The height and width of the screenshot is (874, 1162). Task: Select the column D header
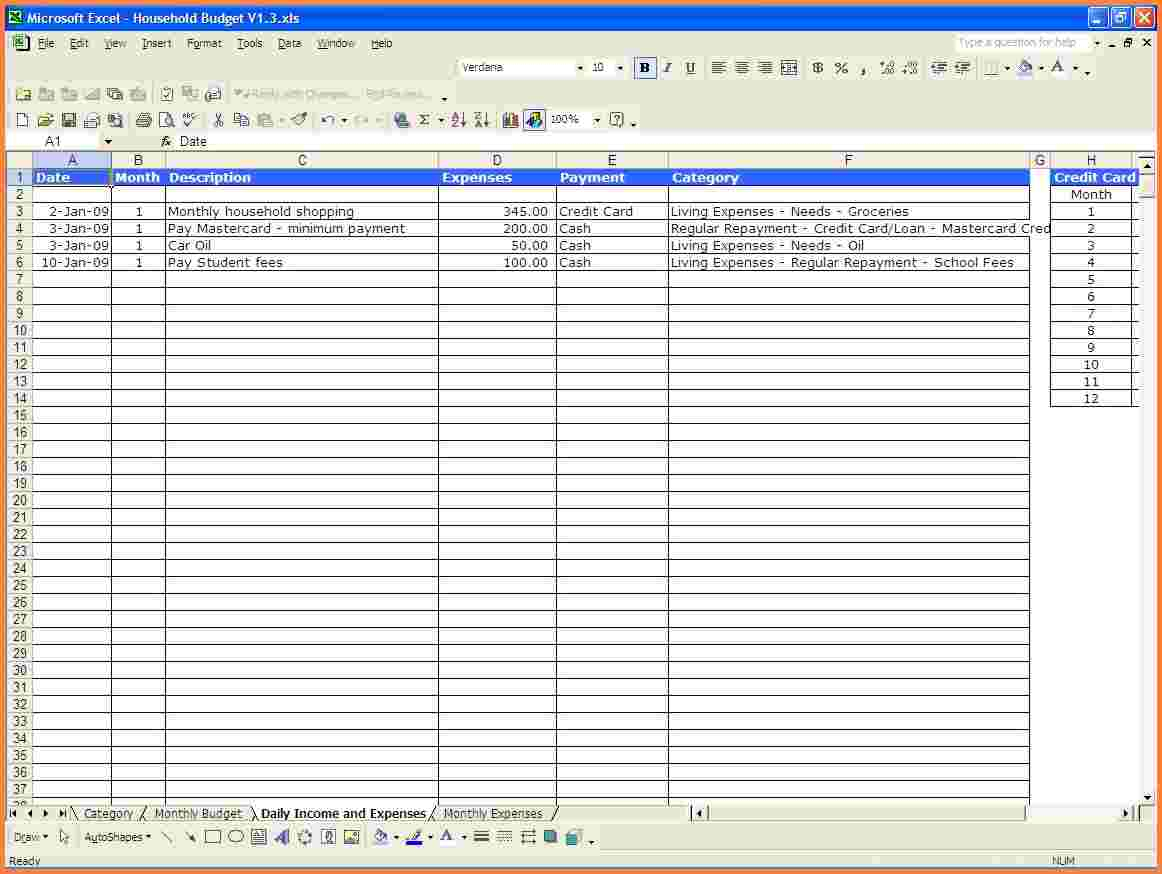[x=497, y=160]
